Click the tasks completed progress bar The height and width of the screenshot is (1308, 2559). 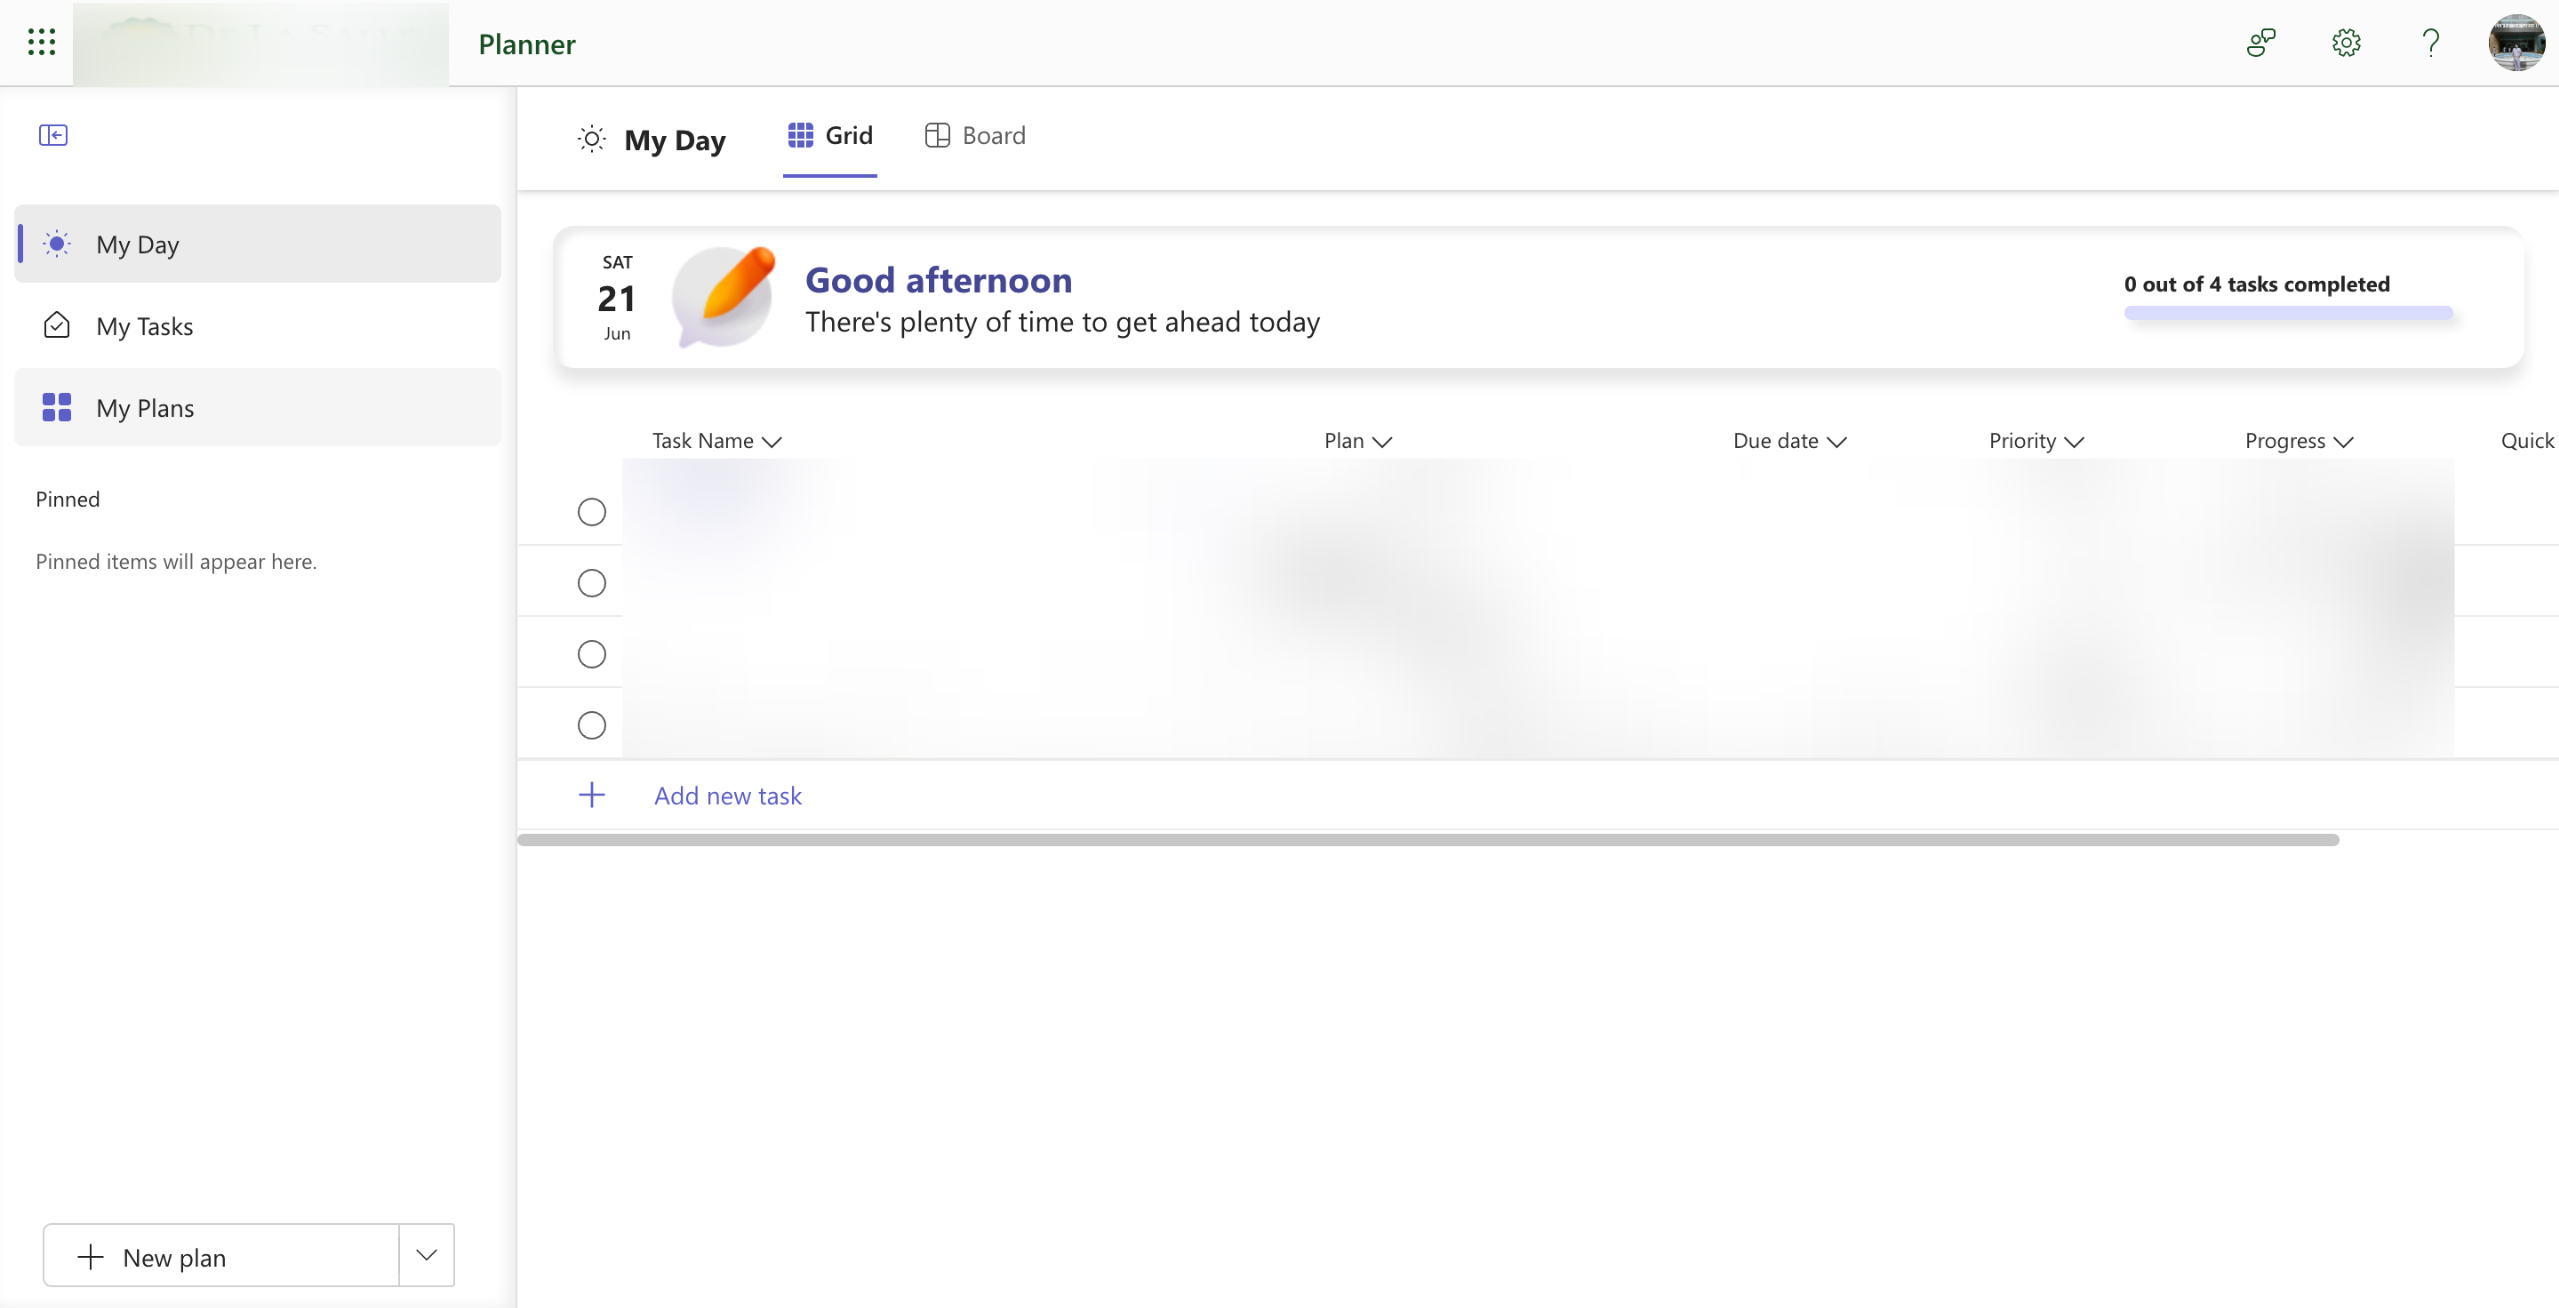click(x=2288, y=313)
